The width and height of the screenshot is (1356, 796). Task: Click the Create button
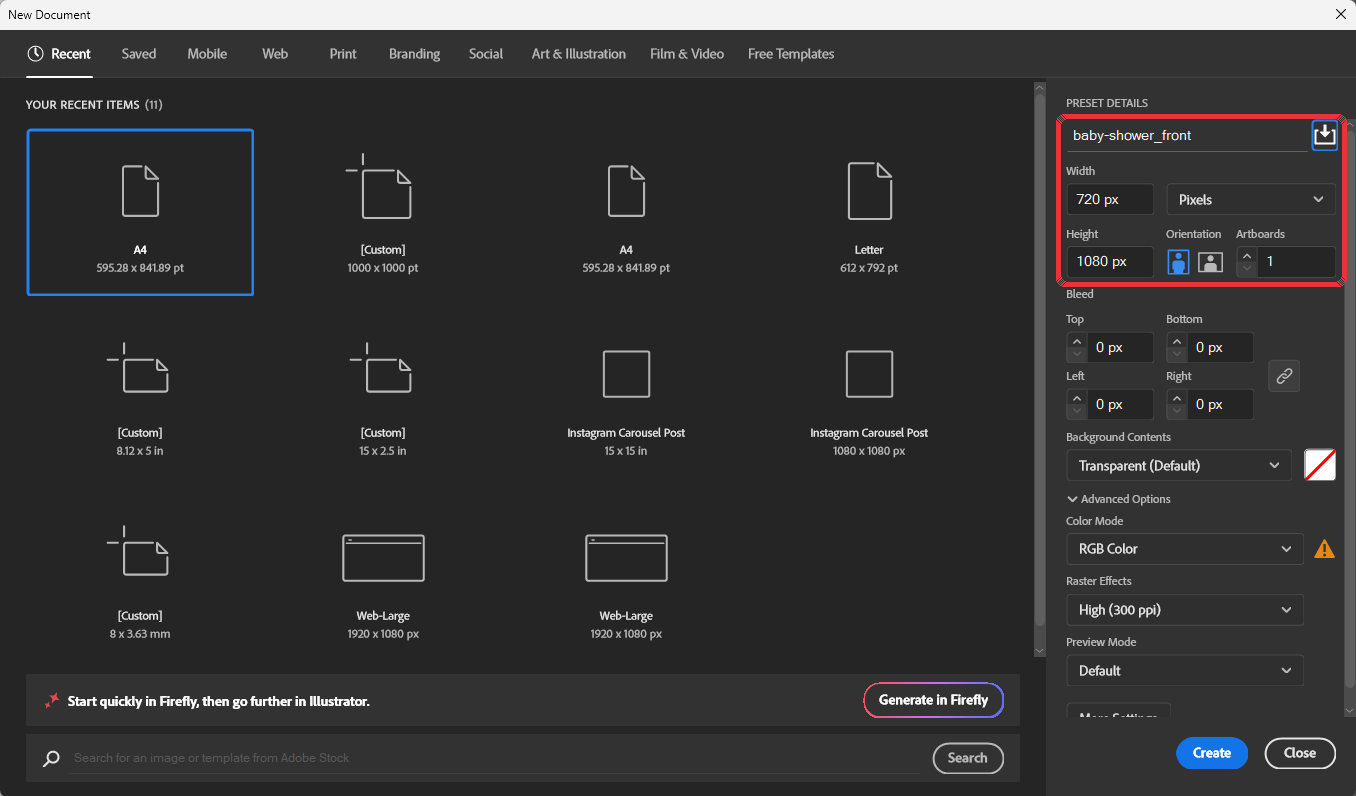(1212, 753)
